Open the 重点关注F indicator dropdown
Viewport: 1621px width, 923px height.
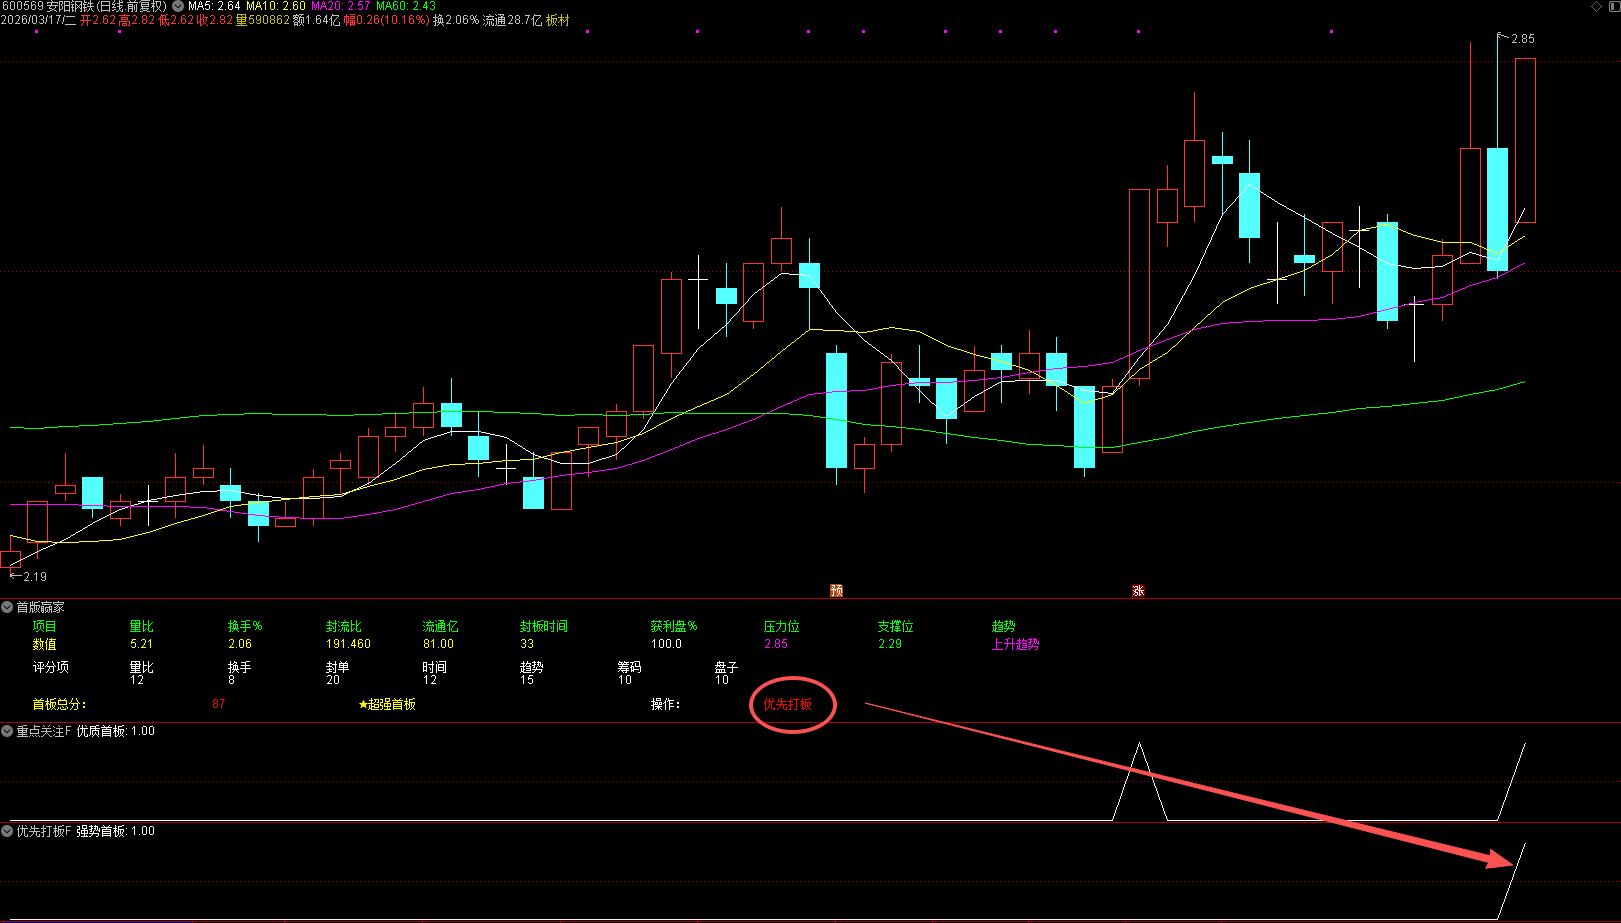[x=7, y=731]
